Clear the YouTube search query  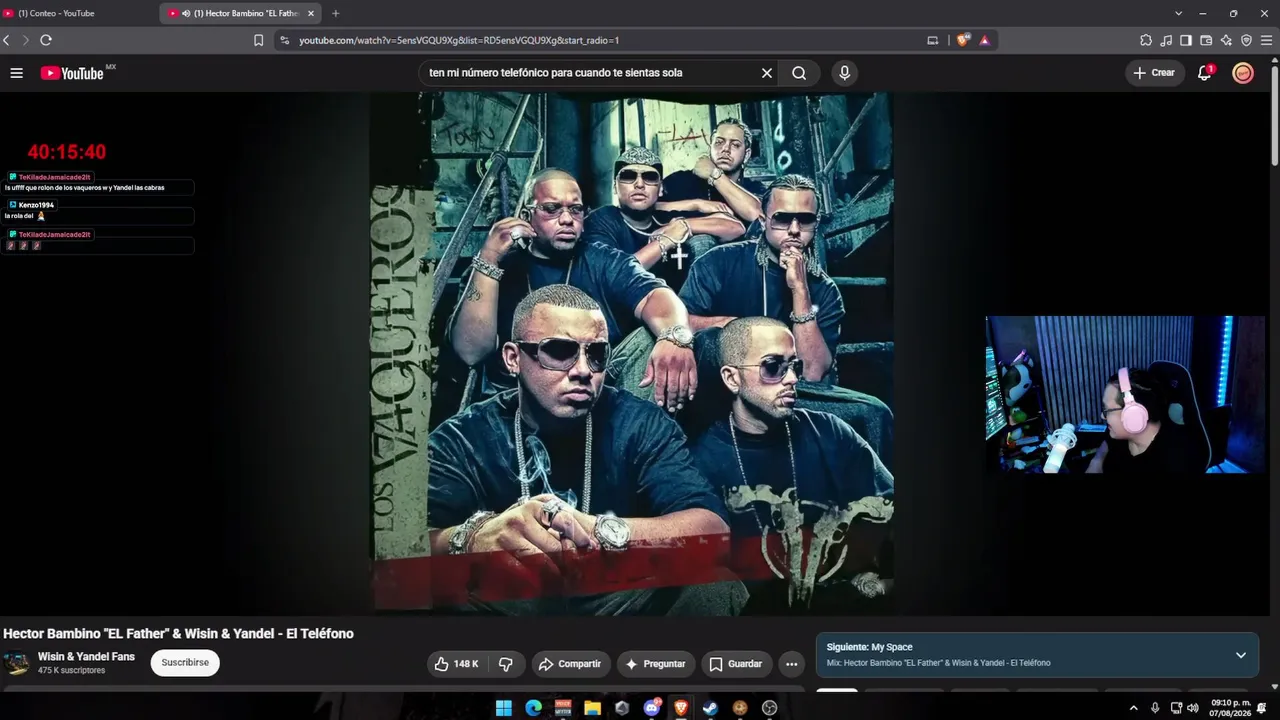(767, 73)
